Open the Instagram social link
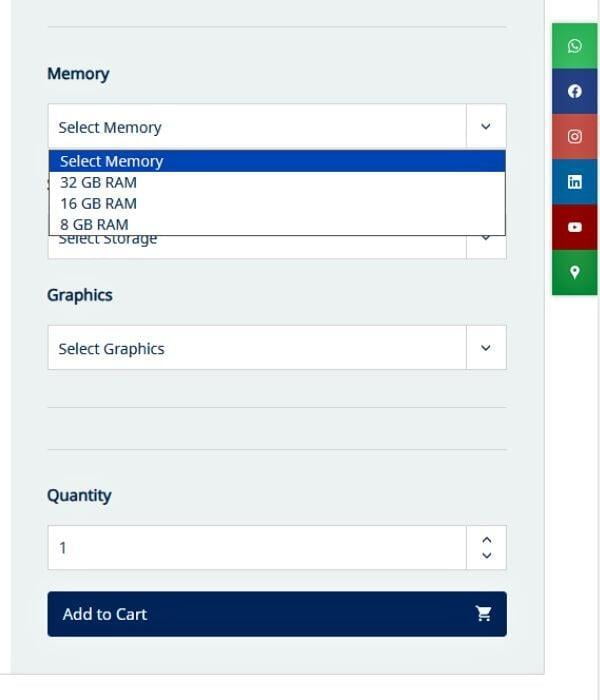 tap(574, 137)
